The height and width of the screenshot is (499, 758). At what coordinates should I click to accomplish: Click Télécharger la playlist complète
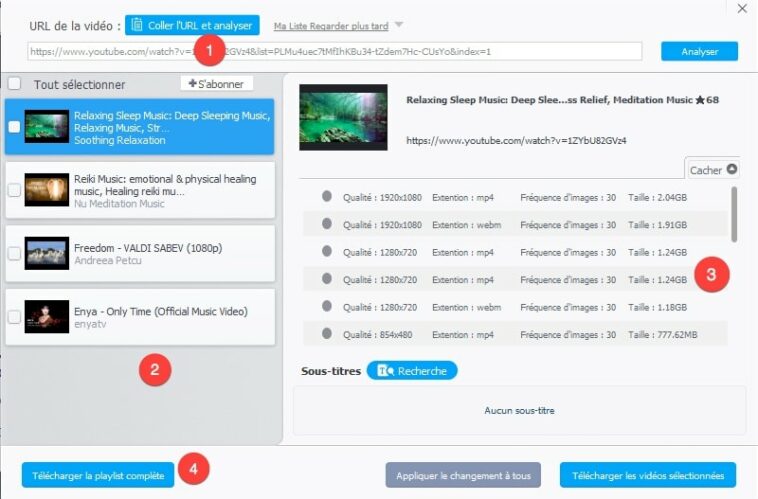click(x=97, y=475)
